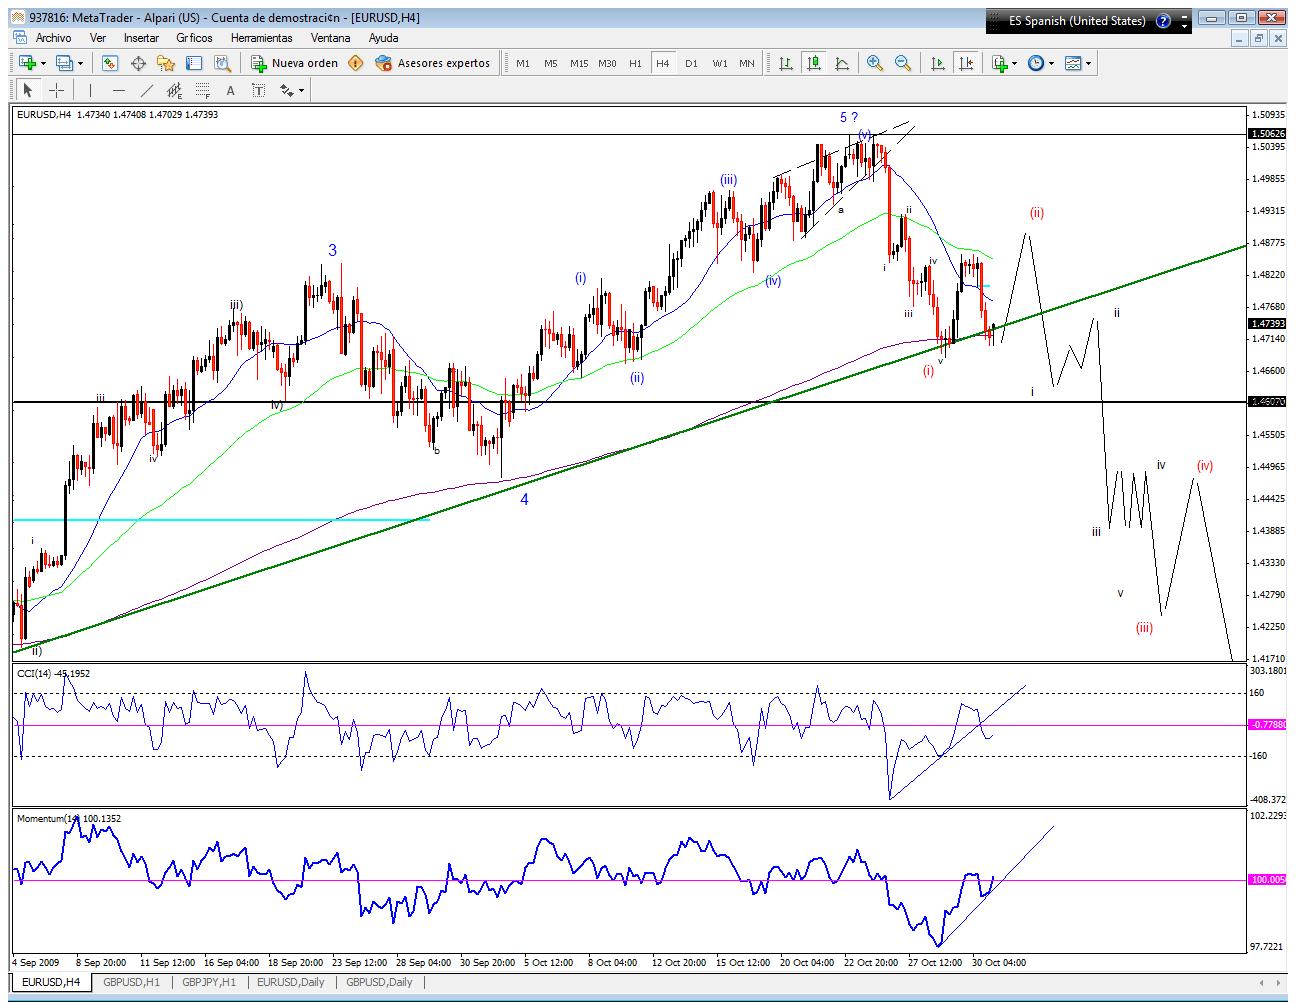
Task: Choose the text label tool
Action: 230,90
